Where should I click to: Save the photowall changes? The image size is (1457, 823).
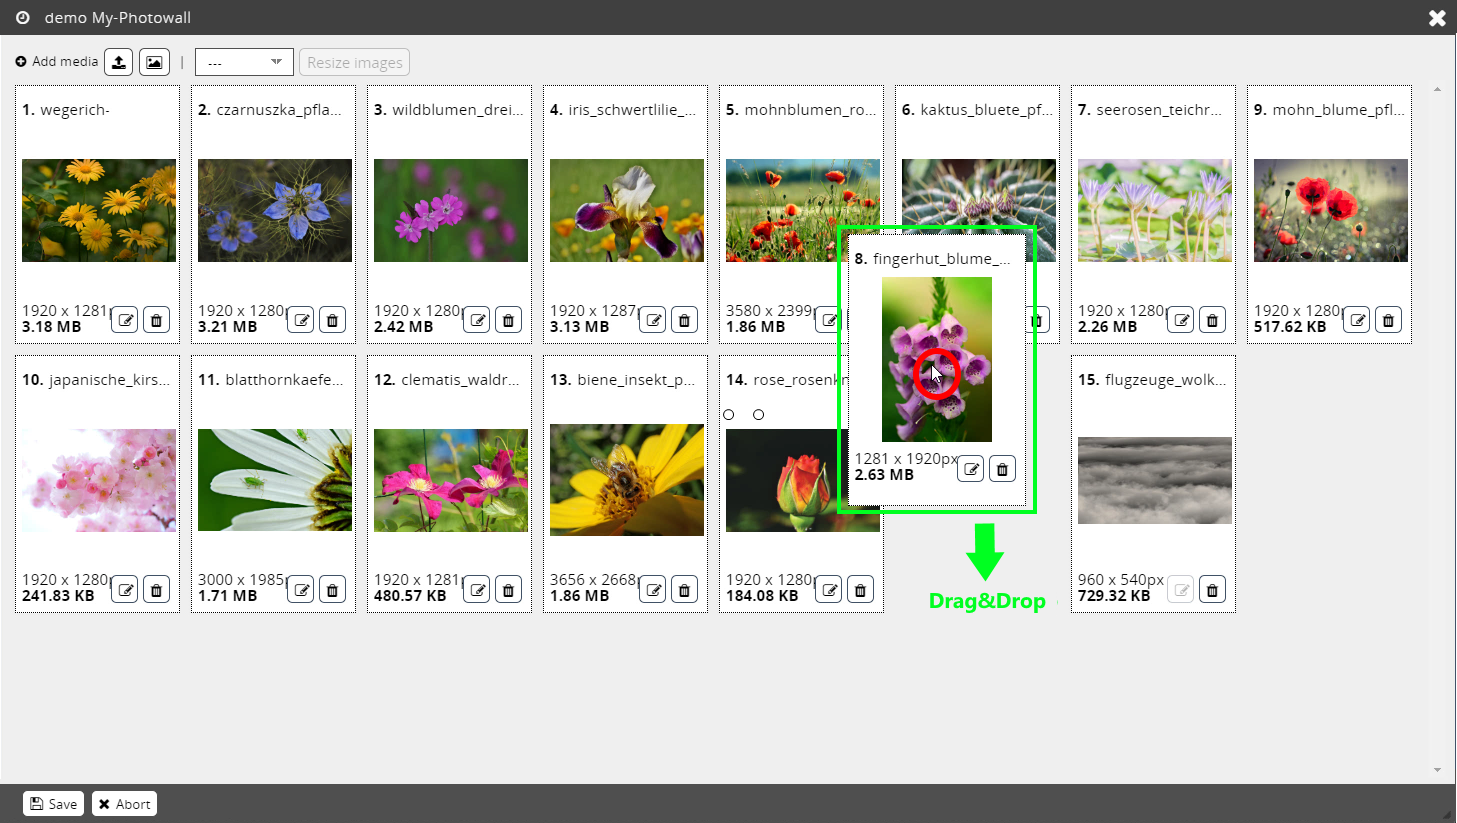[x=53, y=804]
